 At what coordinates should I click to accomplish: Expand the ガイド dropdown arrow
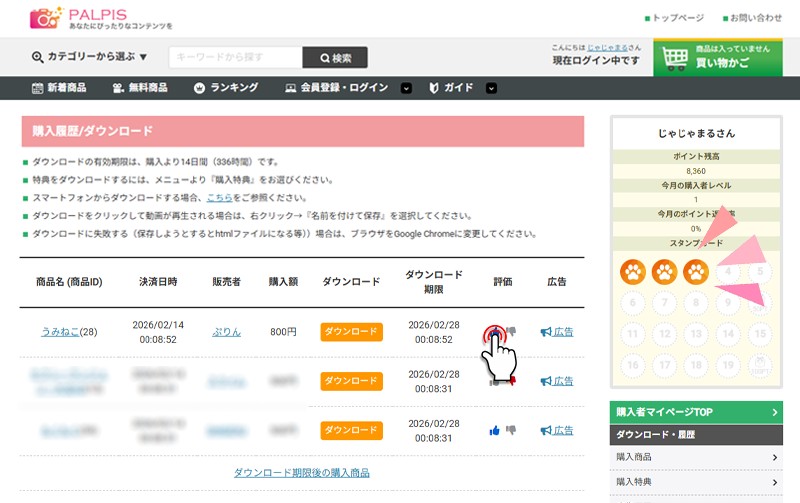[491, 88]
